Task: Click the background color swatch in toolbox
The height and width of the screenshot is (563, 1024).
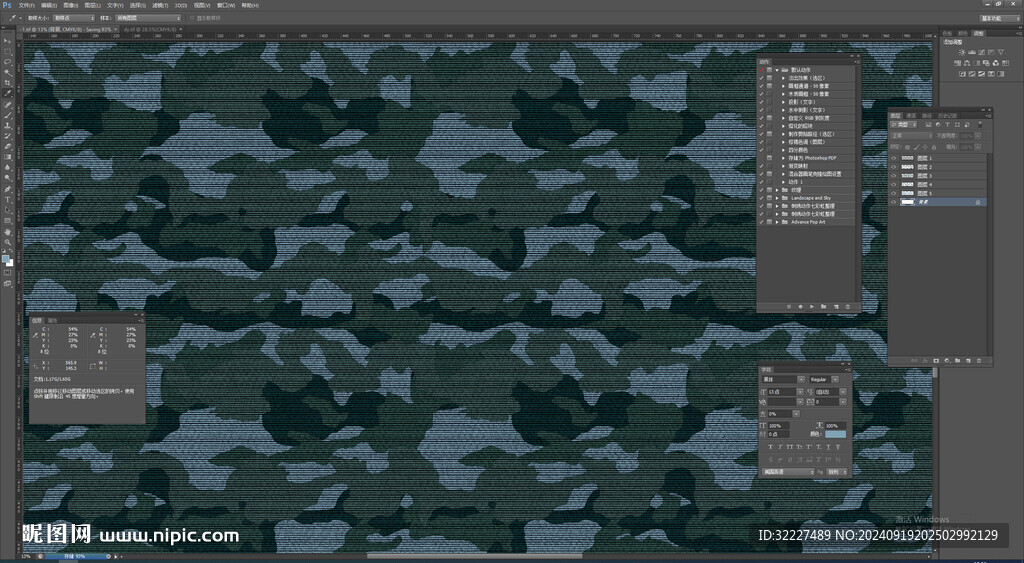Action: point(10,263)
